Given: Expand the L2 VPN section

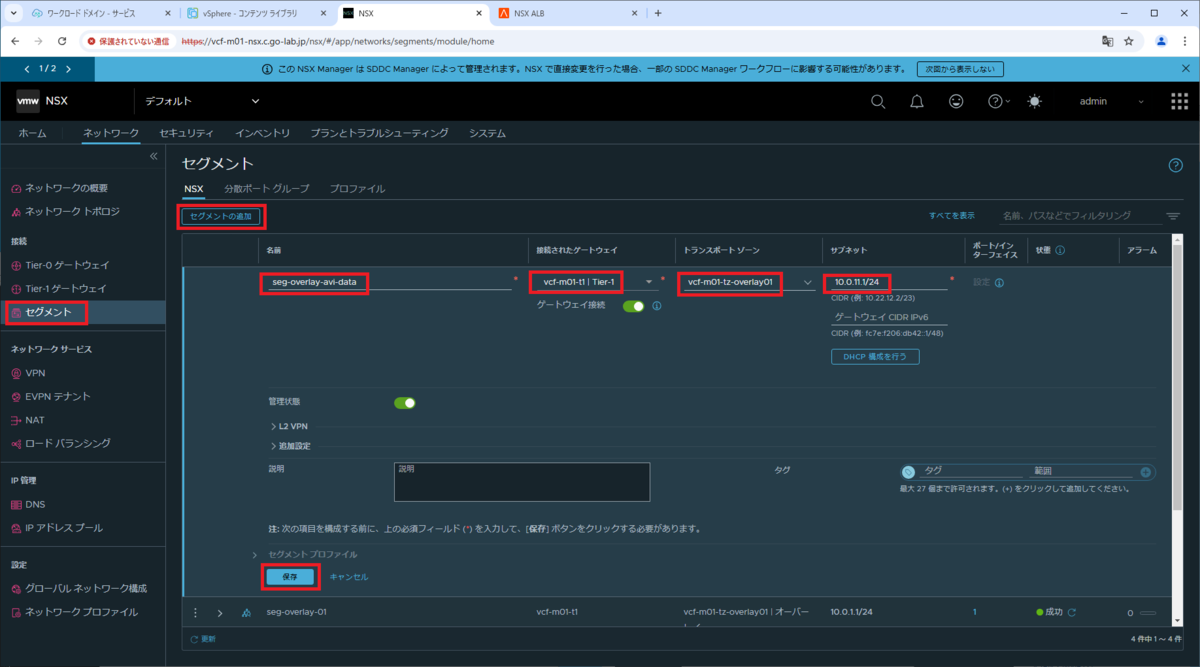Looking at the screenshot, I should click(288, 426).
